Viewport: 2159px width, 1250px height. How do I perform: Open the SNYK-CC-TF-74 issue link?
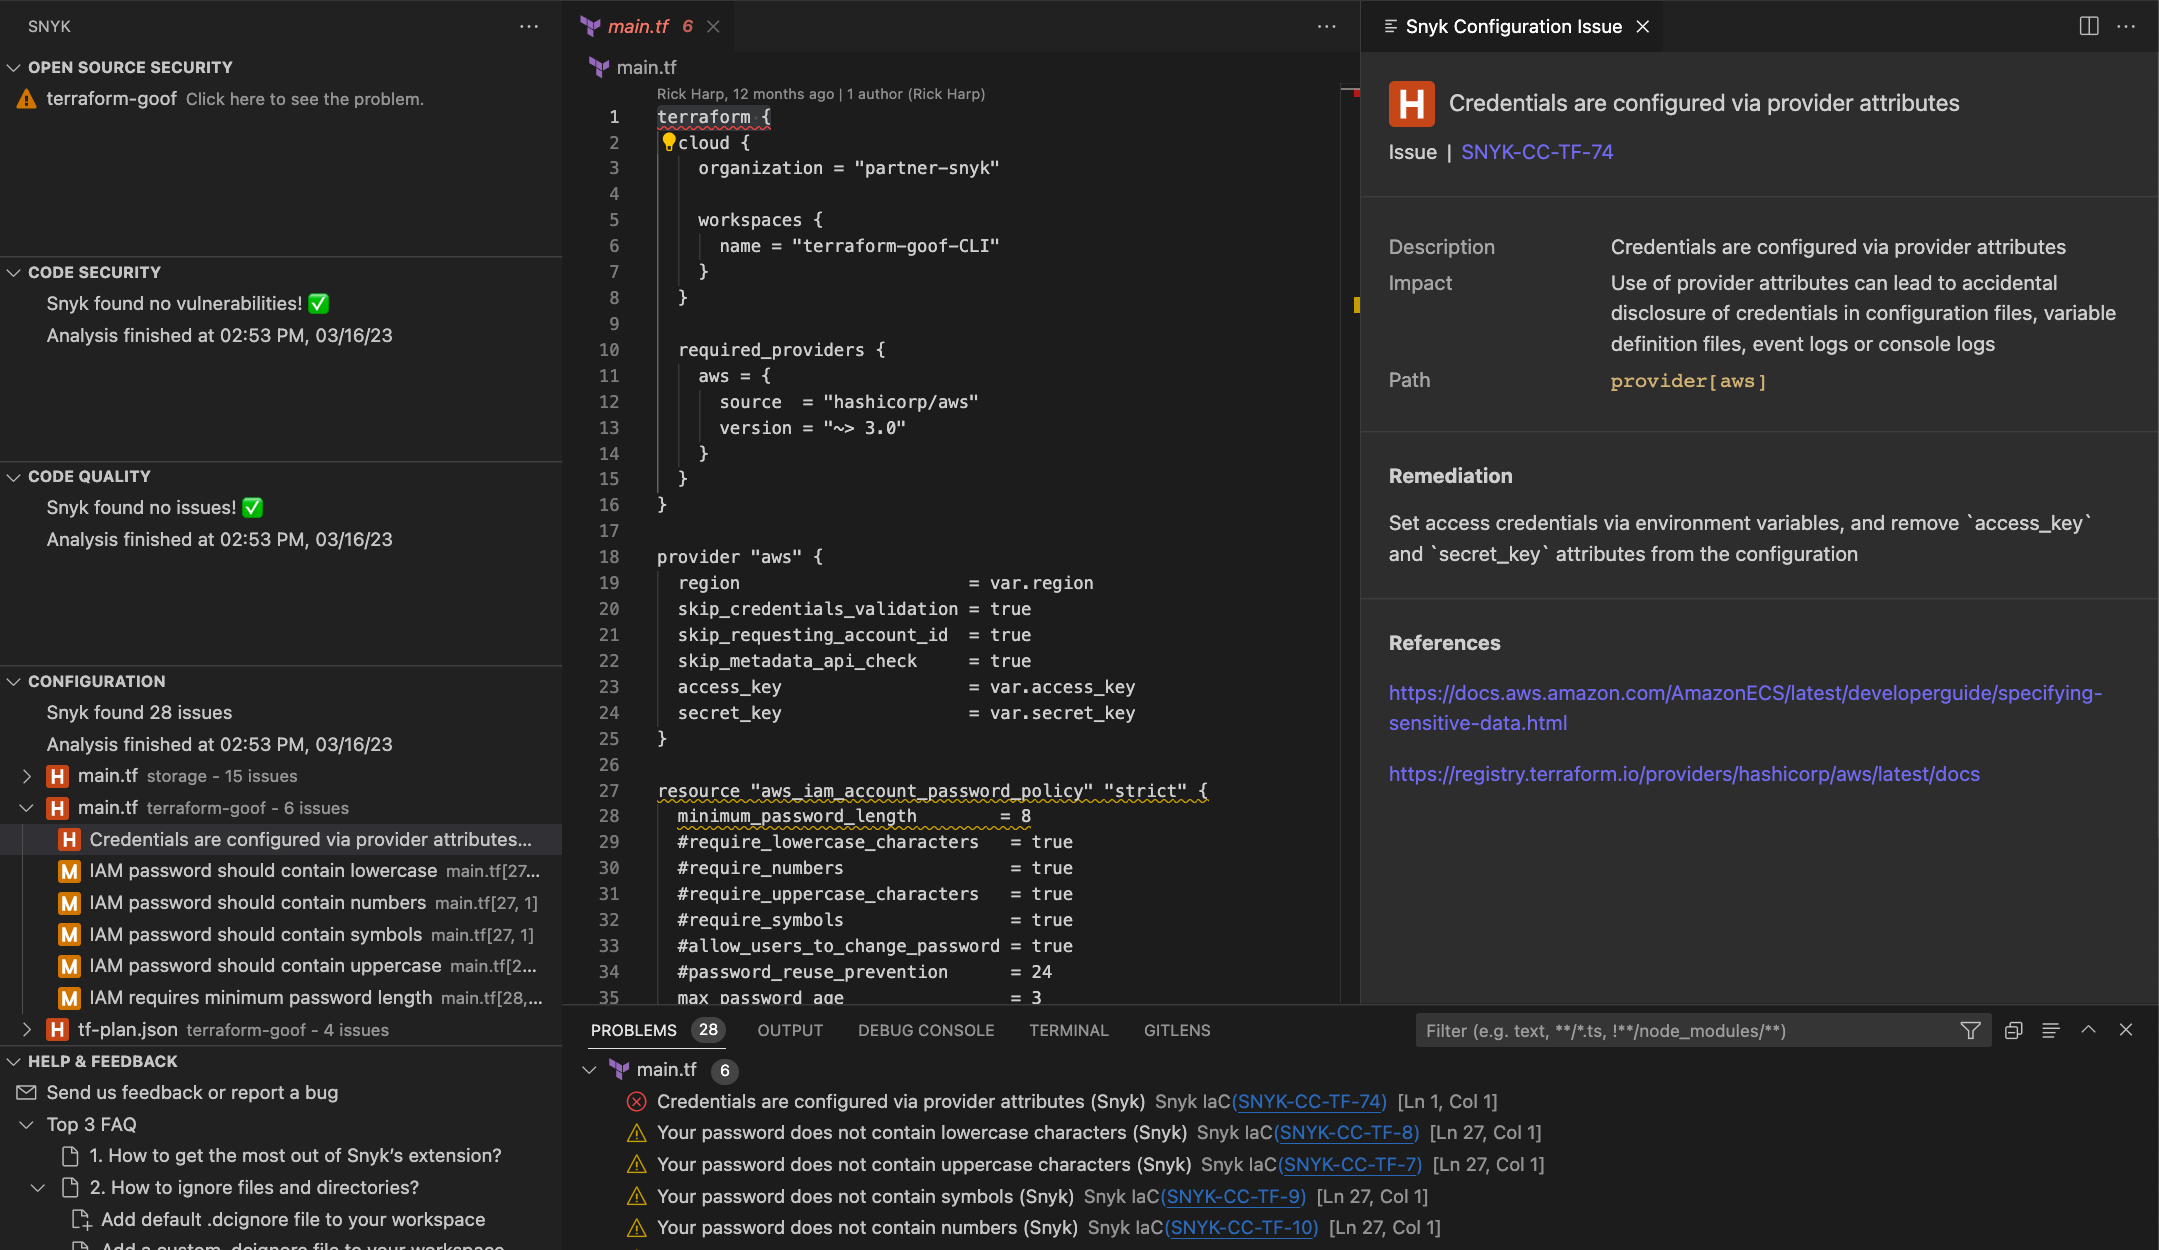pyautogui.click(x=1536, y=152)
